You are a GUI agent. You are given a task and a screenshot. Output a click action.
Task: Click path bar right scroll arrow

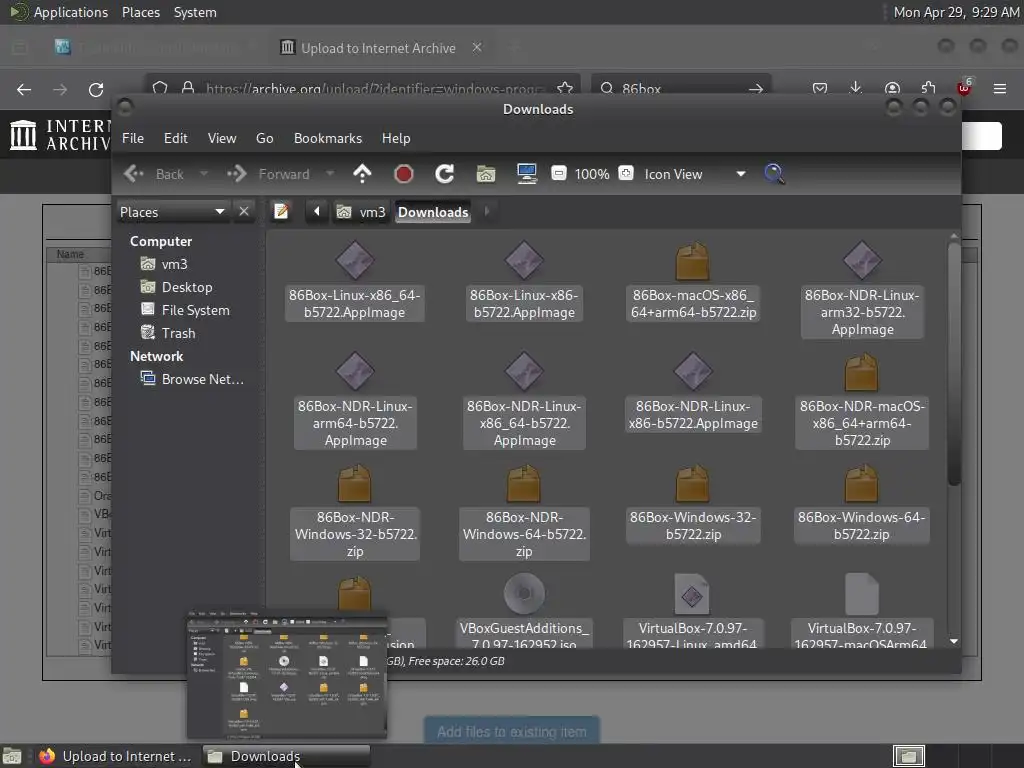[487, 211]
